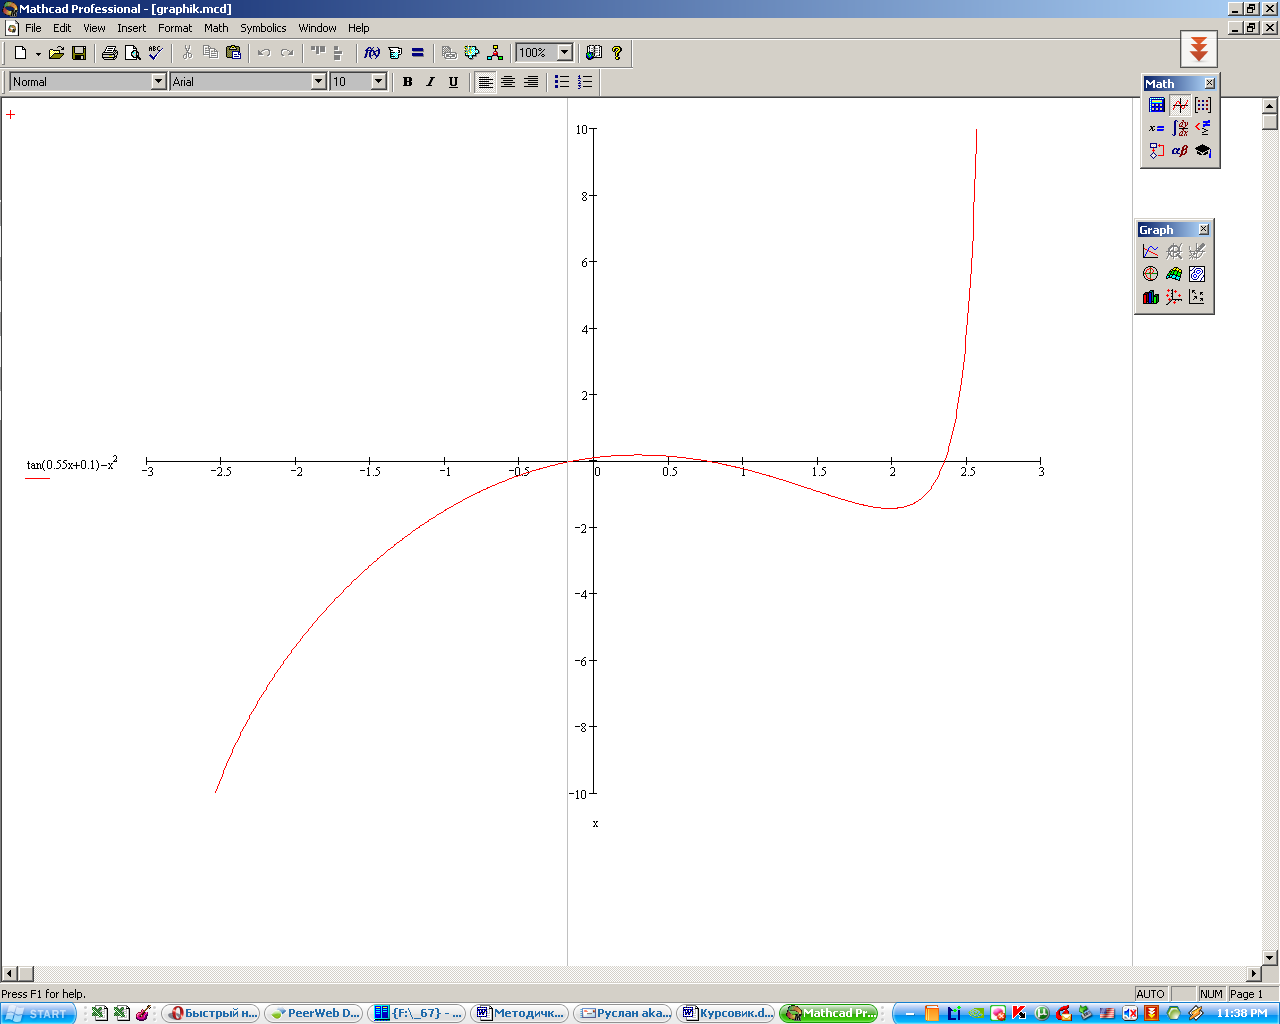1280x1024 pixels.
Task: Open the Calculator toolbar from Math palette
Action: [x=1157, y=105]
